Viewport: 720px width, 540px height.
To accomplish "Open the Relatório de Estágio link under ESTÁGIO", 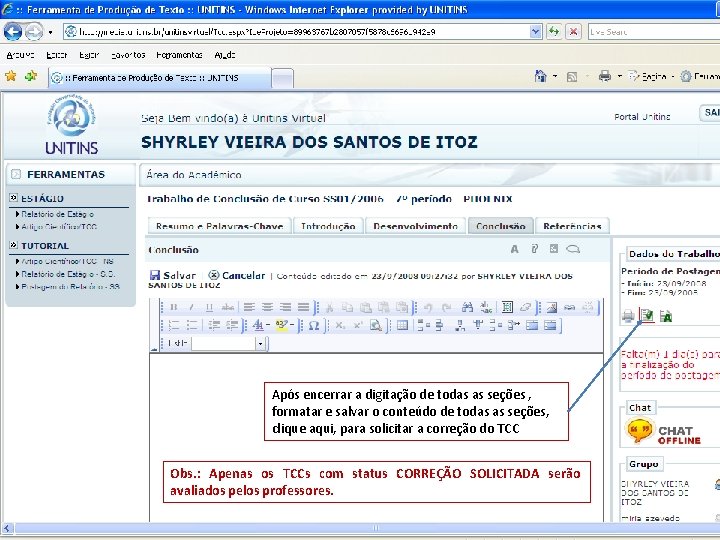I will [58, 214].
